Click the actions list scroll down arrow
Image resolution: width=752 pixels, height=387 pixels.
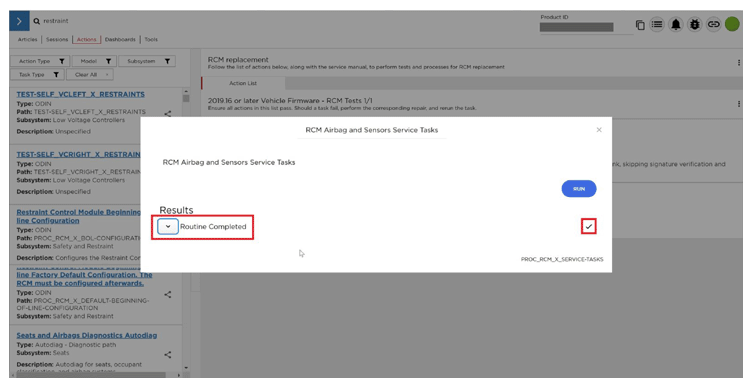[186, 368]
